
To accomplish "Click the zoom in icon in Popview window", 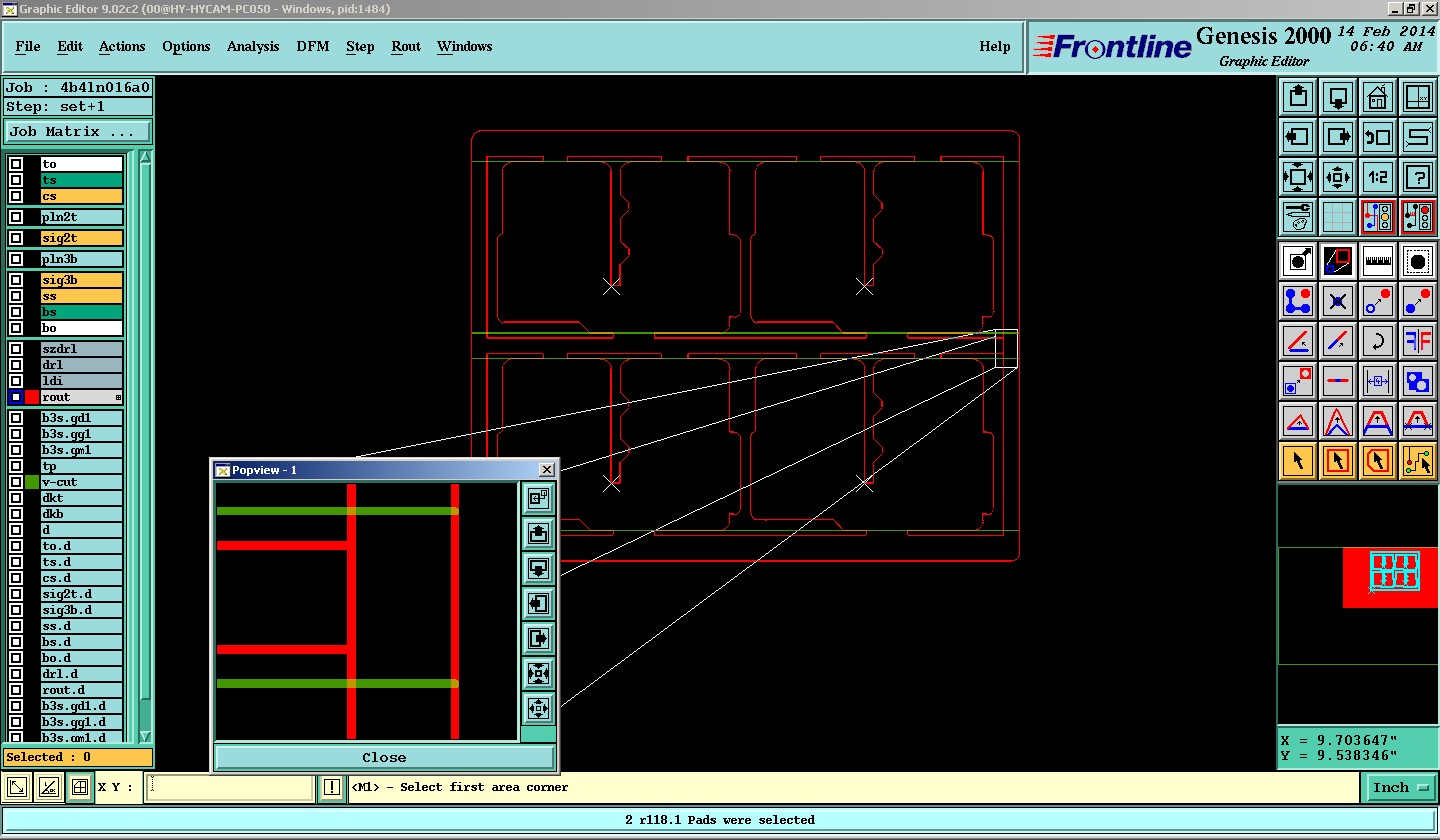I will tap(538, 673).
